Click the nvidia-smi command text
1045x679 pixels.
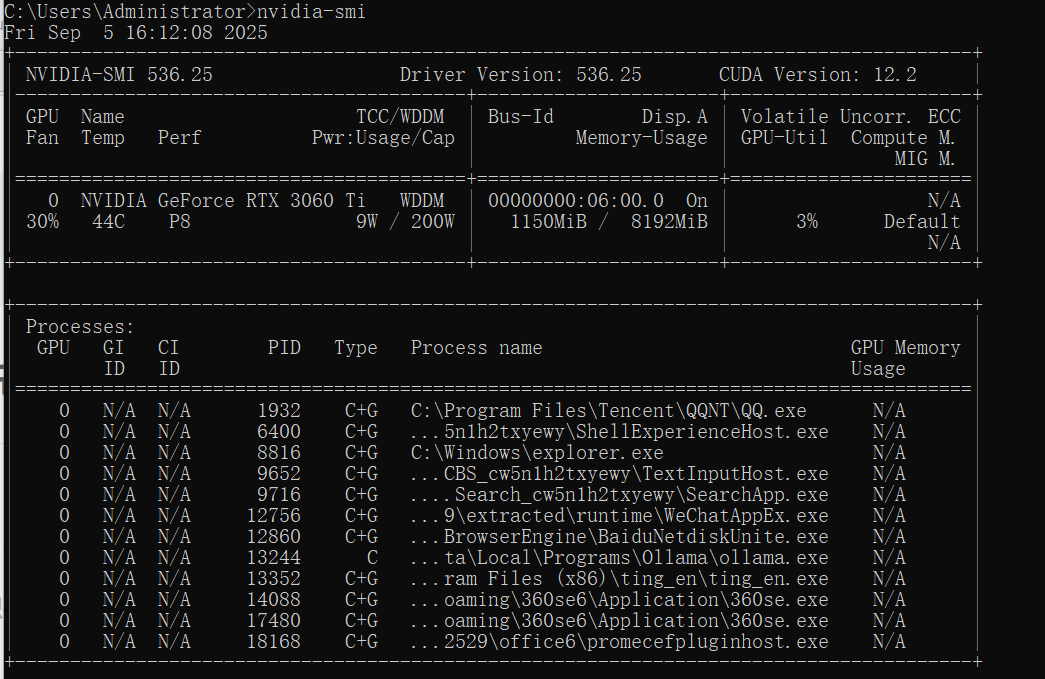point(311,11)
